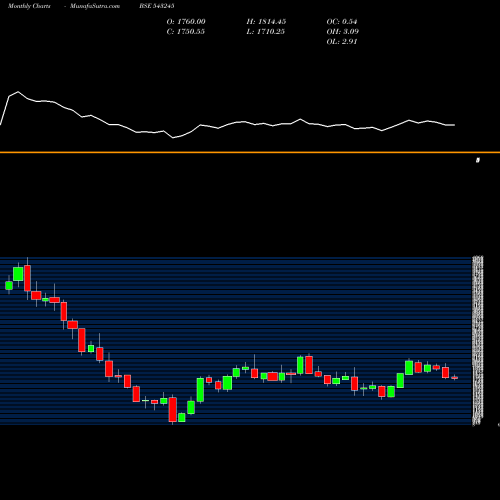
Task: Select the 'OL: 2.91' value
Action: click(342, 42)
